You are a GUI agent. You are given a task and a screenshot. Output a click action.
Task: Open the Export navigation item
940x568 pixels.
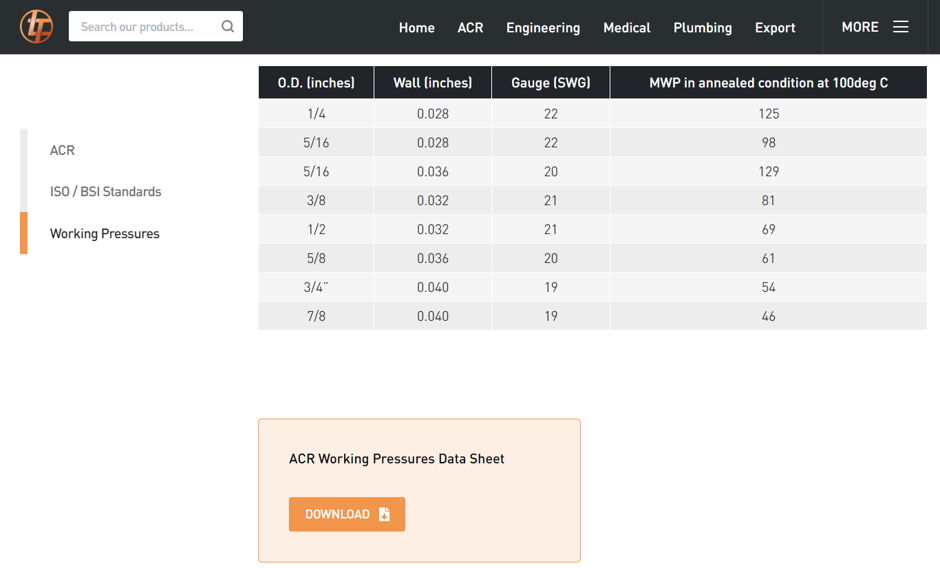pyautogui.click(x=775, y=28)
